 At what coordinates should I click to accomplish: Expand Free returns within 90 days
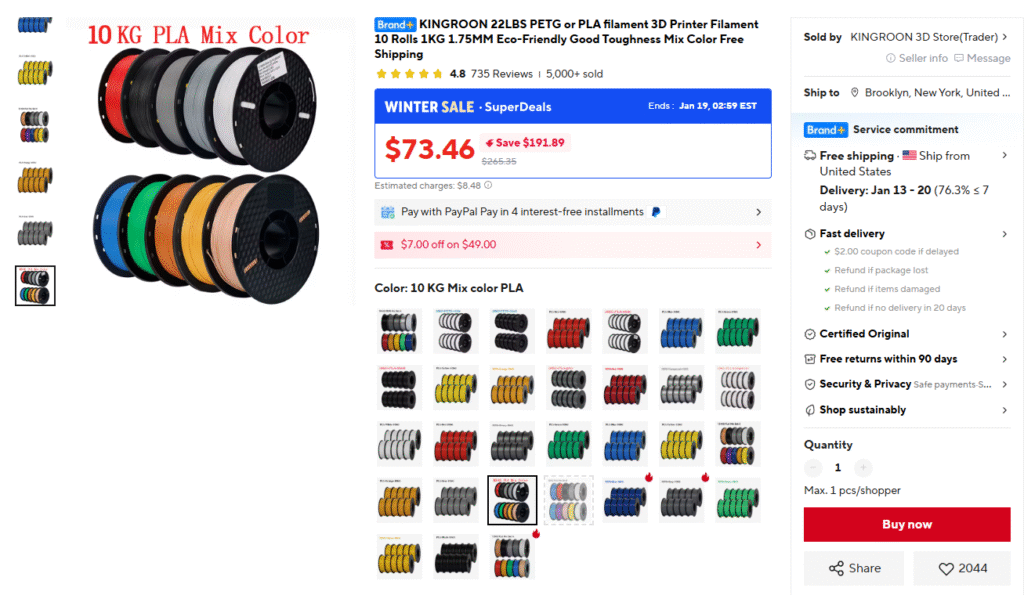(x=906, y=359)
